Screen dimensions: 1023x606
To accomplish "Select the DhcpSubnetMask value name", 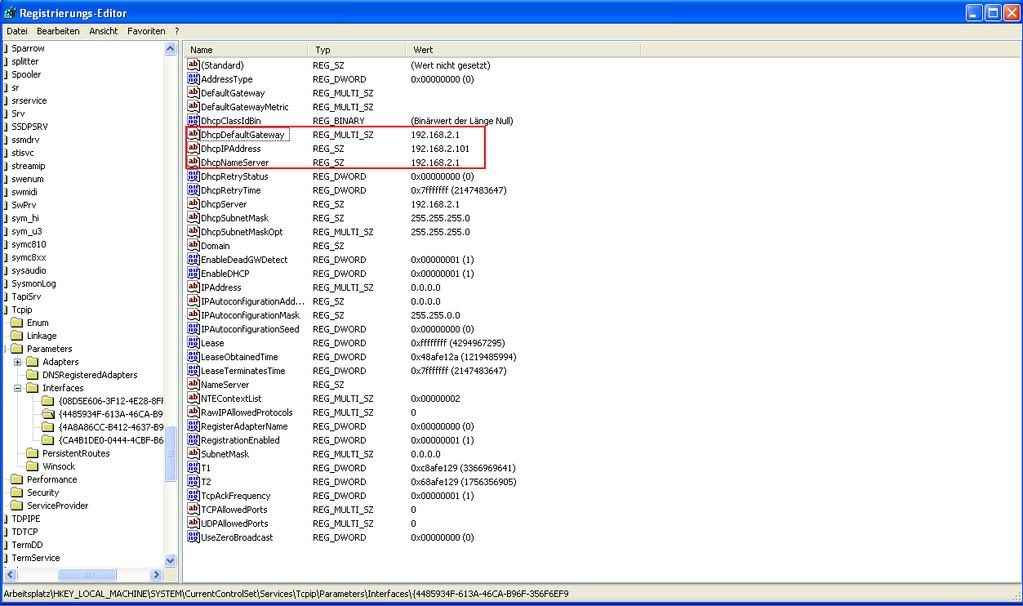I will 234,218.
